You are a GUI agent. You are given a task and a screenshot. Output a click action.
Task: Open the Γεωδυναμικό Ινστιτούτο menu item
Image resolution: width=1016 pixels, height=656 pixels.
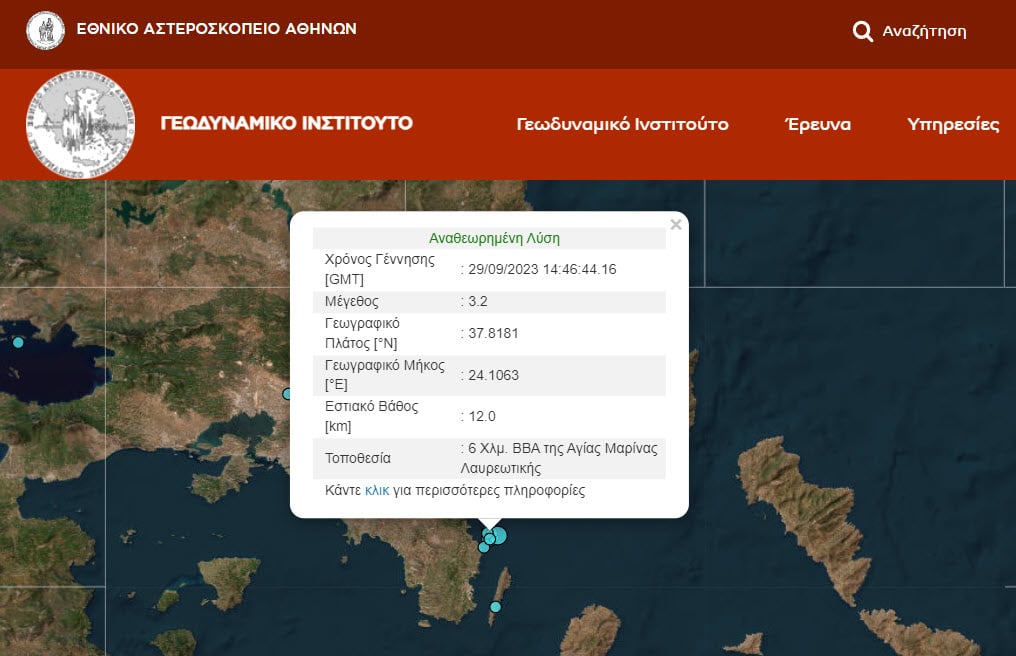(x=622, y=124)
